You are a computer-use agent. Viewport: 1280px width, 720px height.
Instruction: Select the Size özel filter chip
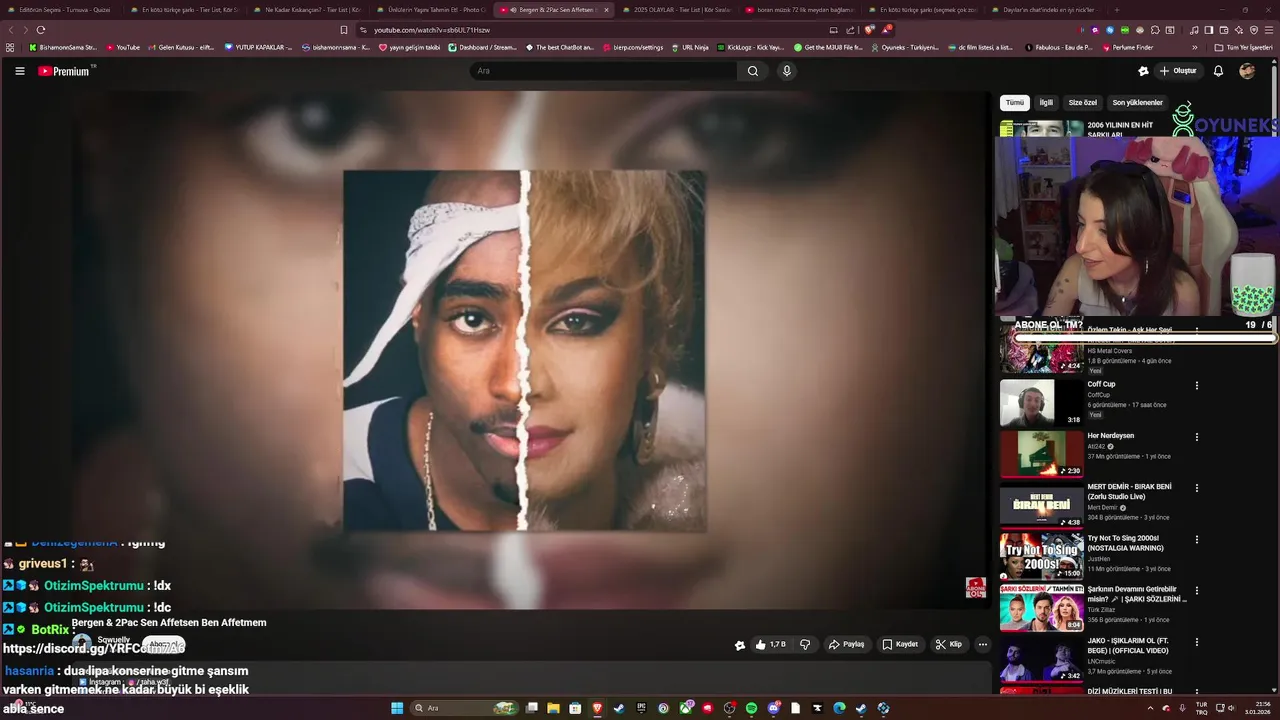[x=1083, y=103]
